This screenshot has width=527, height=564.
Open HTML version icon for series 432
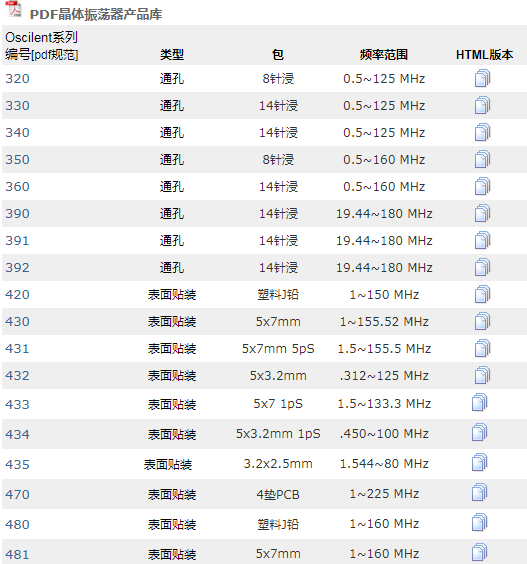482,375
